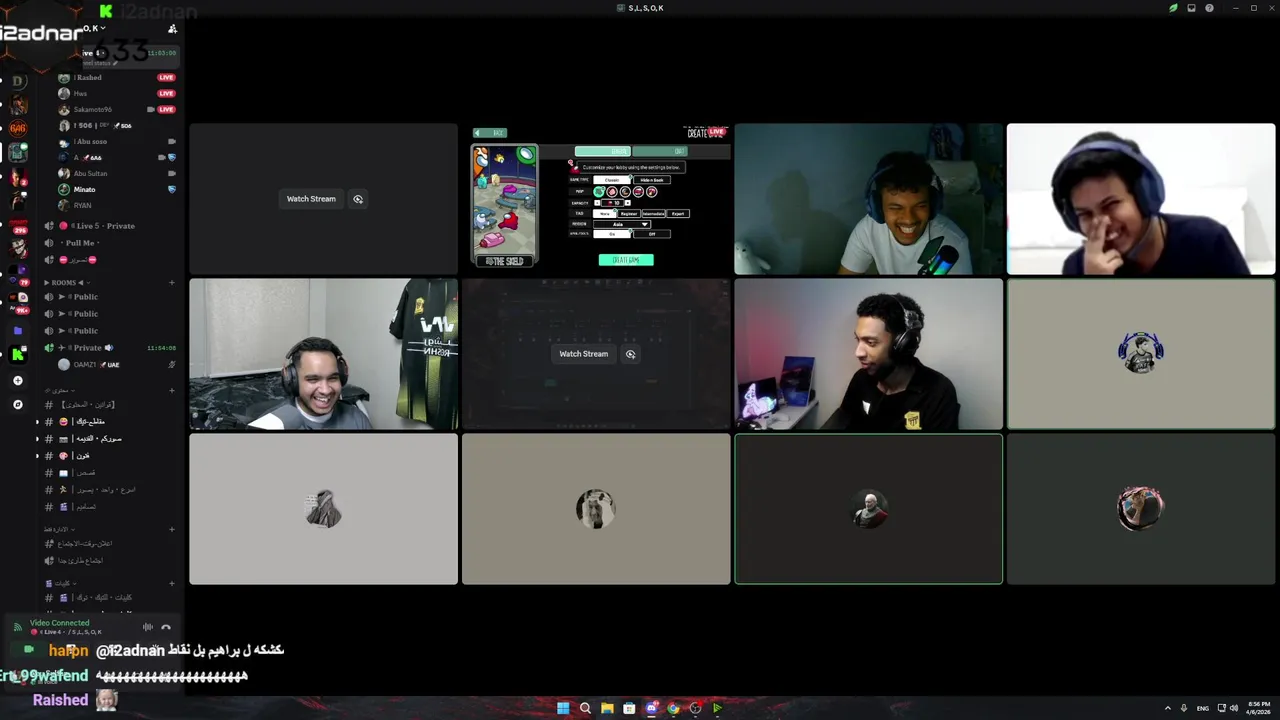Click Create Game in Among Us stream
Image resolution: width=1280 pixels, height=720 pixels.
(626, 260)
